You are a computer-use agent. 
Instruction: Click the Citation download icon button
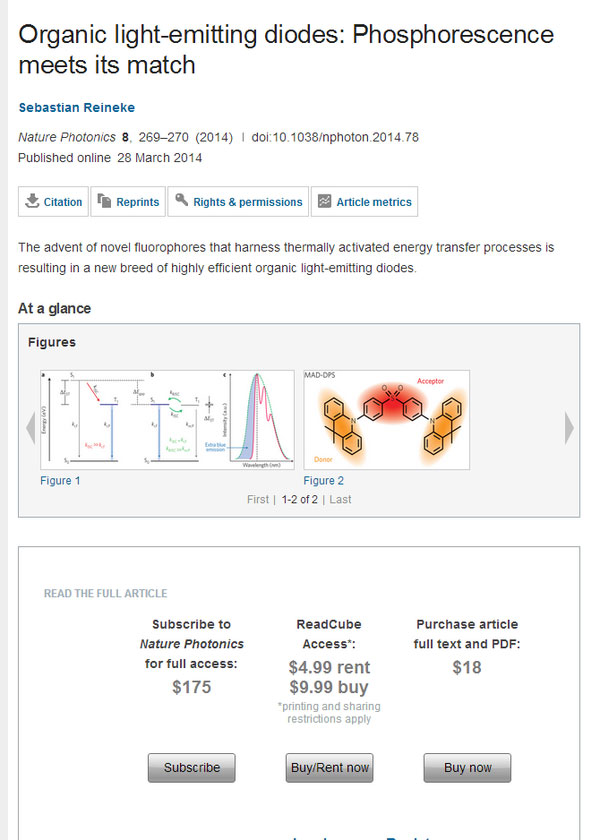(54, 202)
